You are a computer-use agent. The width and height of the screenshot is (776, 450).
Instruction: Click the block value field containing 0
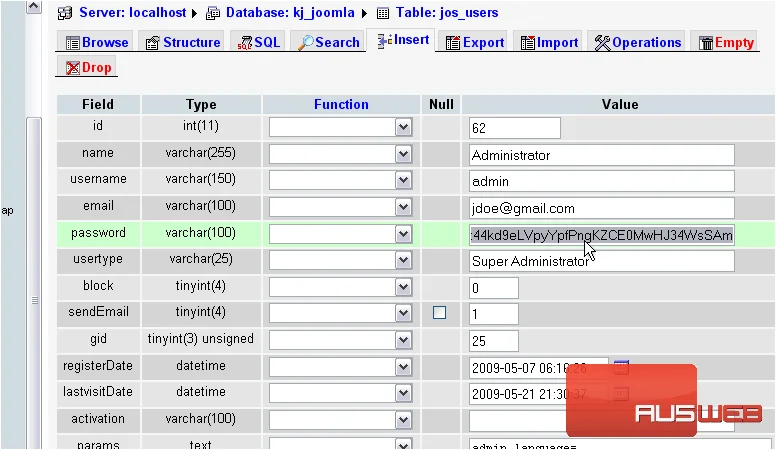[x=494, y=288]
